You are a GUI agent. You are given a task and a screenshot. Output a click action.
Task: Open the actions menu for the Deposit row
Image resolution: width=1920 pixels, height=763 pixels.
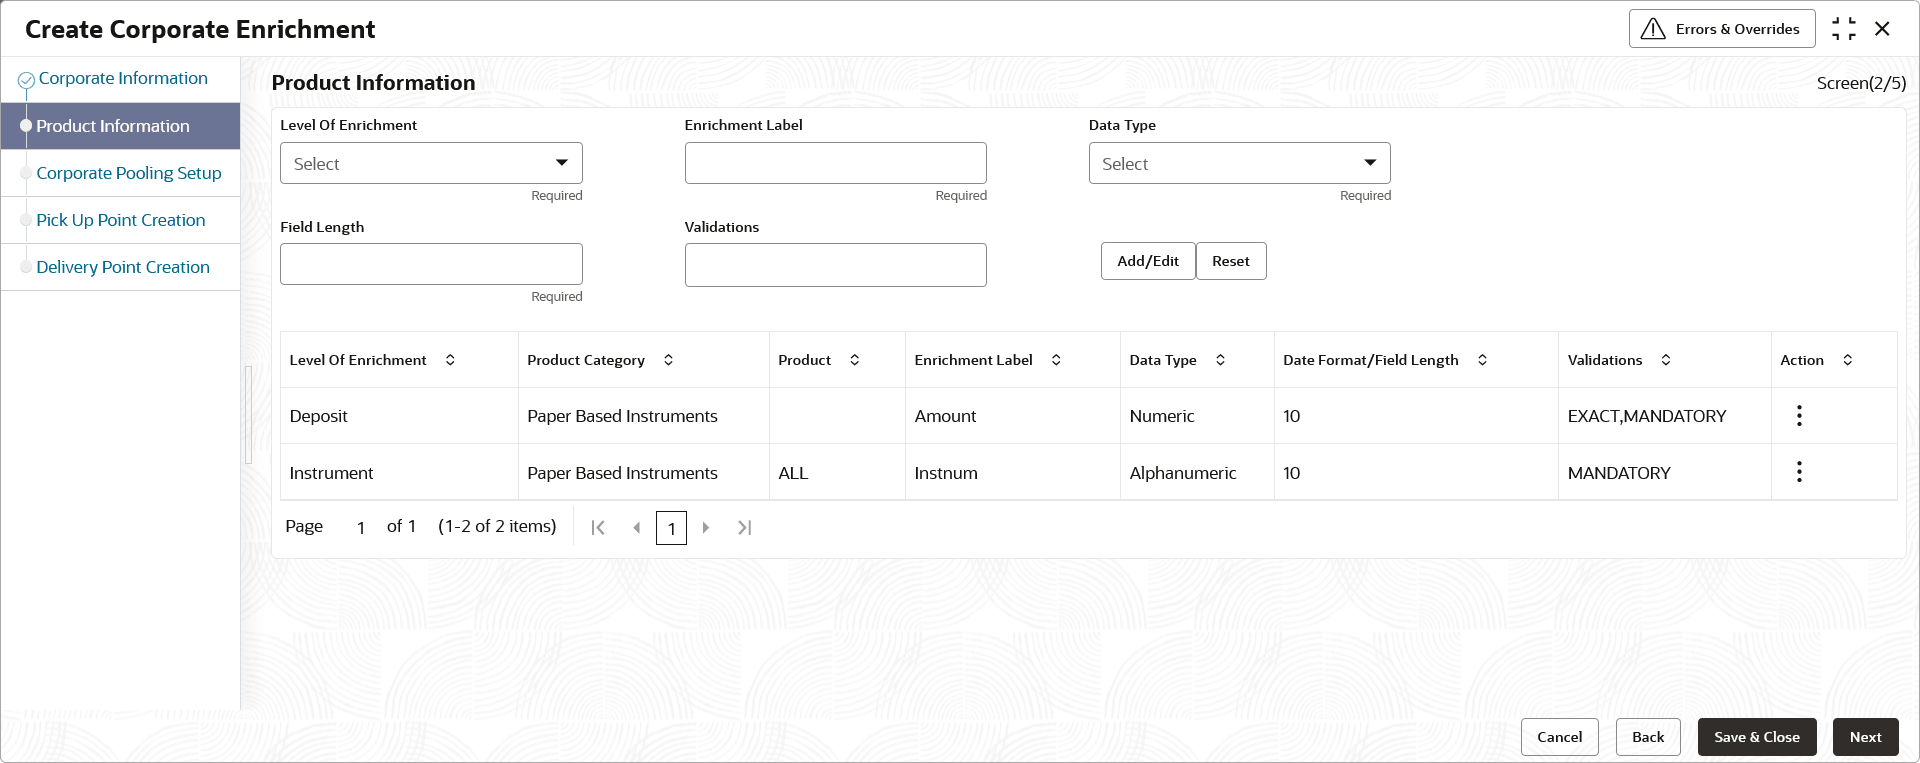point(1799,416)
